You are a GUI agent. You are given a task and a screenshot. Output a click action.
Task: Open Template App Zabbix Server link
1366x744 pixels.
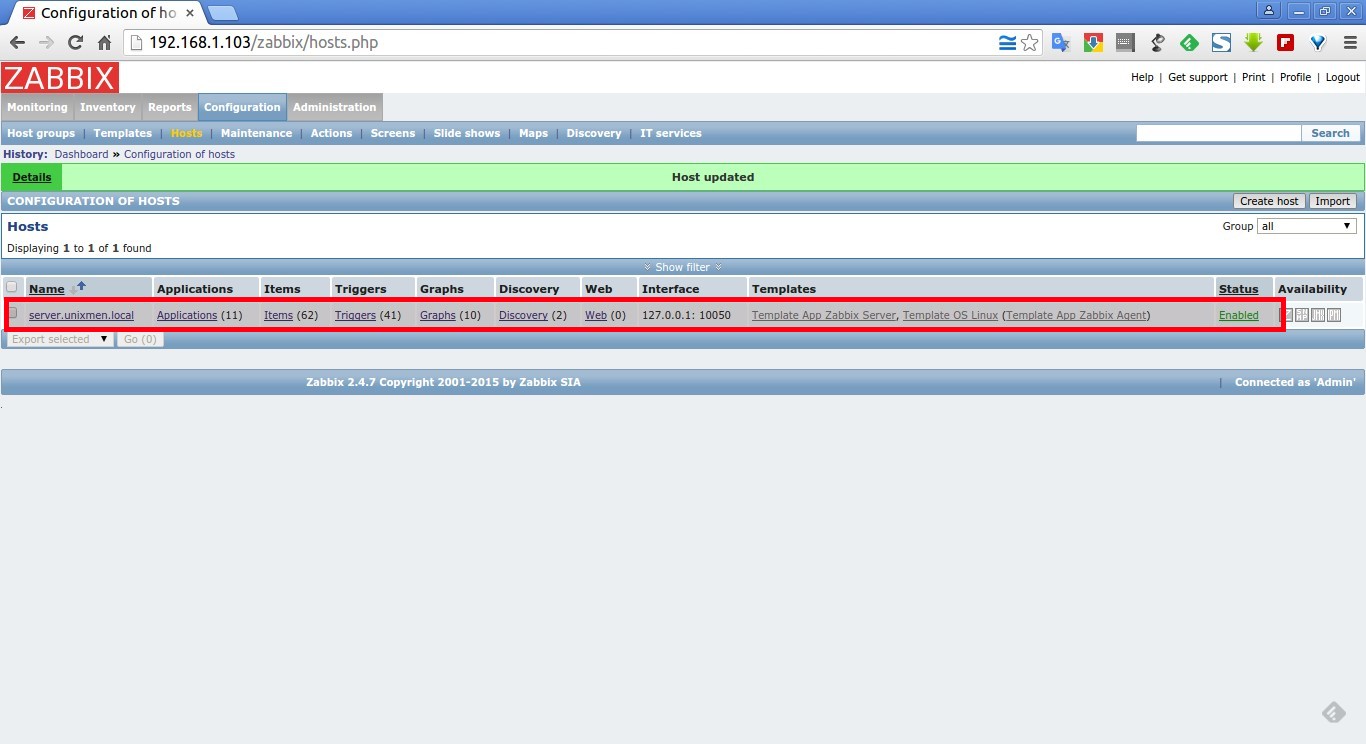[x=824, y=315]
